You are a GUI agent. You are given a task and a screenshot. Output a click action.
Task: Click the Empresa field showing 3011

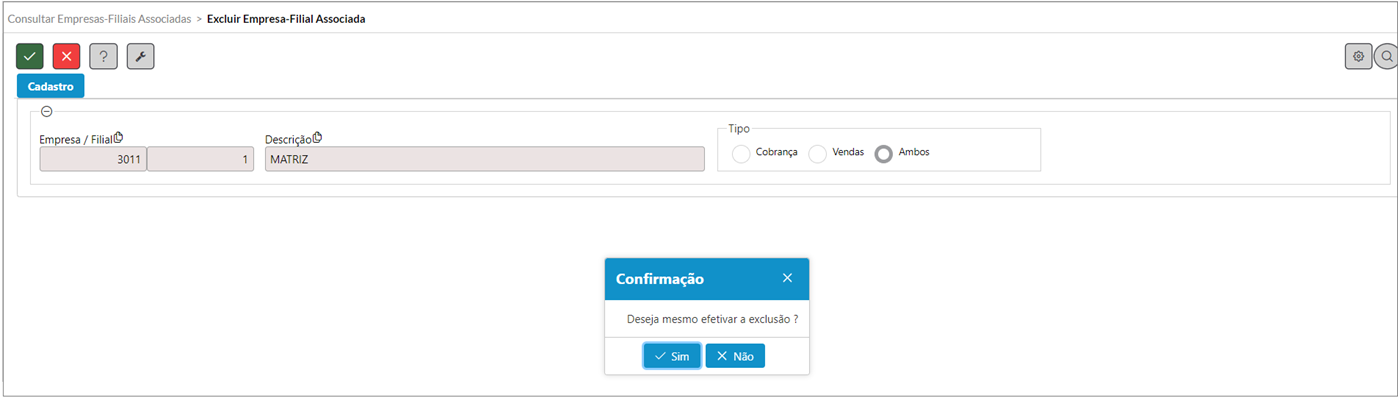tap(93, 159)
